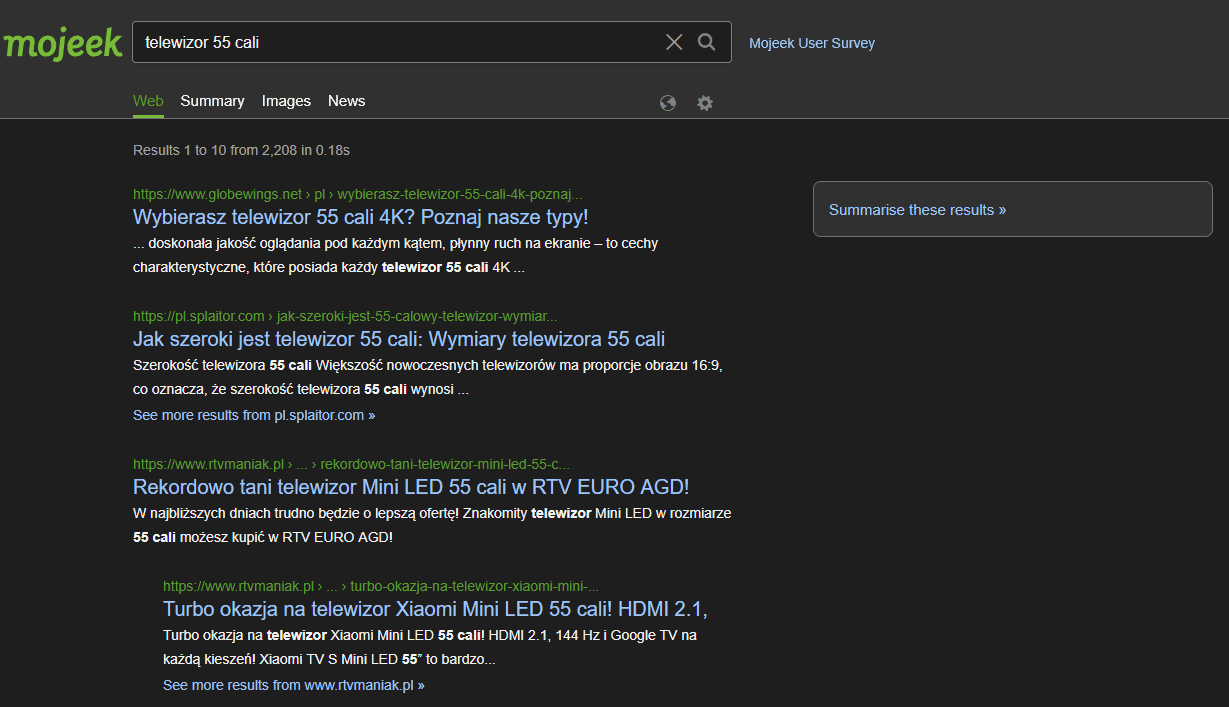Click snippet 'Turbo okazja na telewizor Xiaomi Mini LED'
The image size is (1229, 707).
[x=430, y=647]
